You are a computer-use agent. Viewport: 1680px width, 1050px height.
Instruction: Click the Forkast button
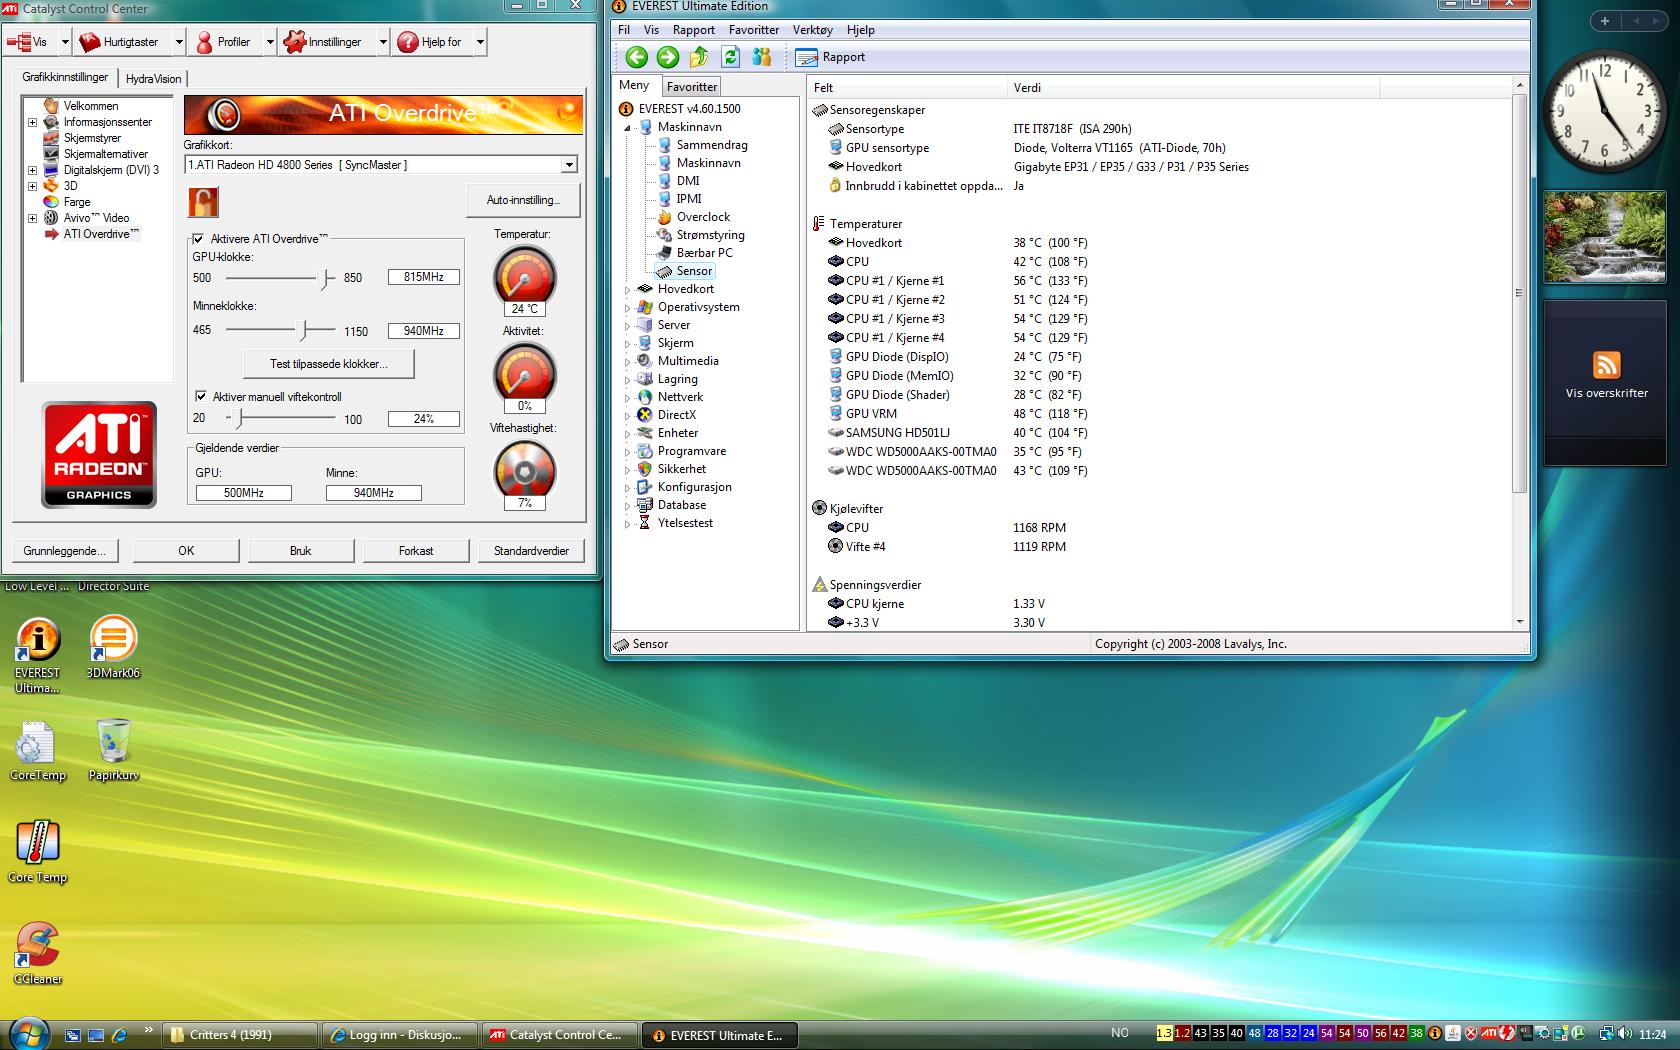tap(415, 551)
